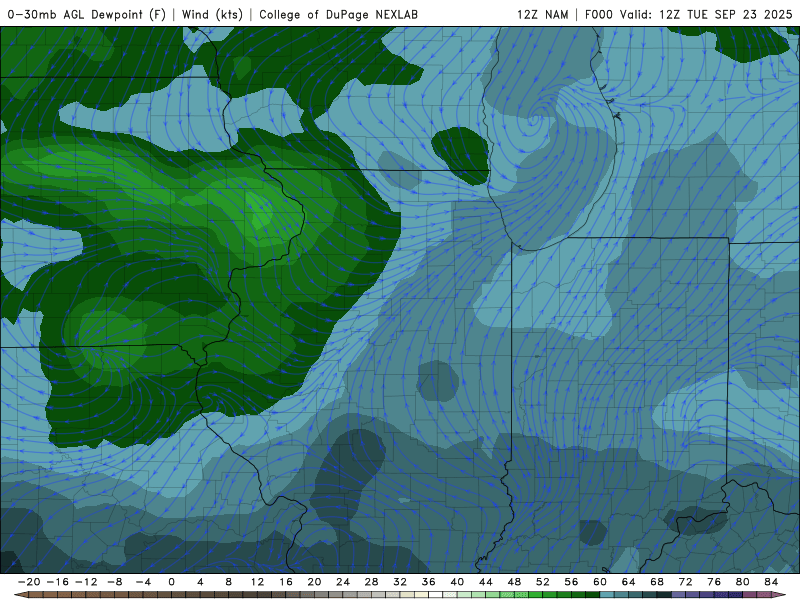
Task: Click the -16 value on the legend scale
Action: click(57, 582)
